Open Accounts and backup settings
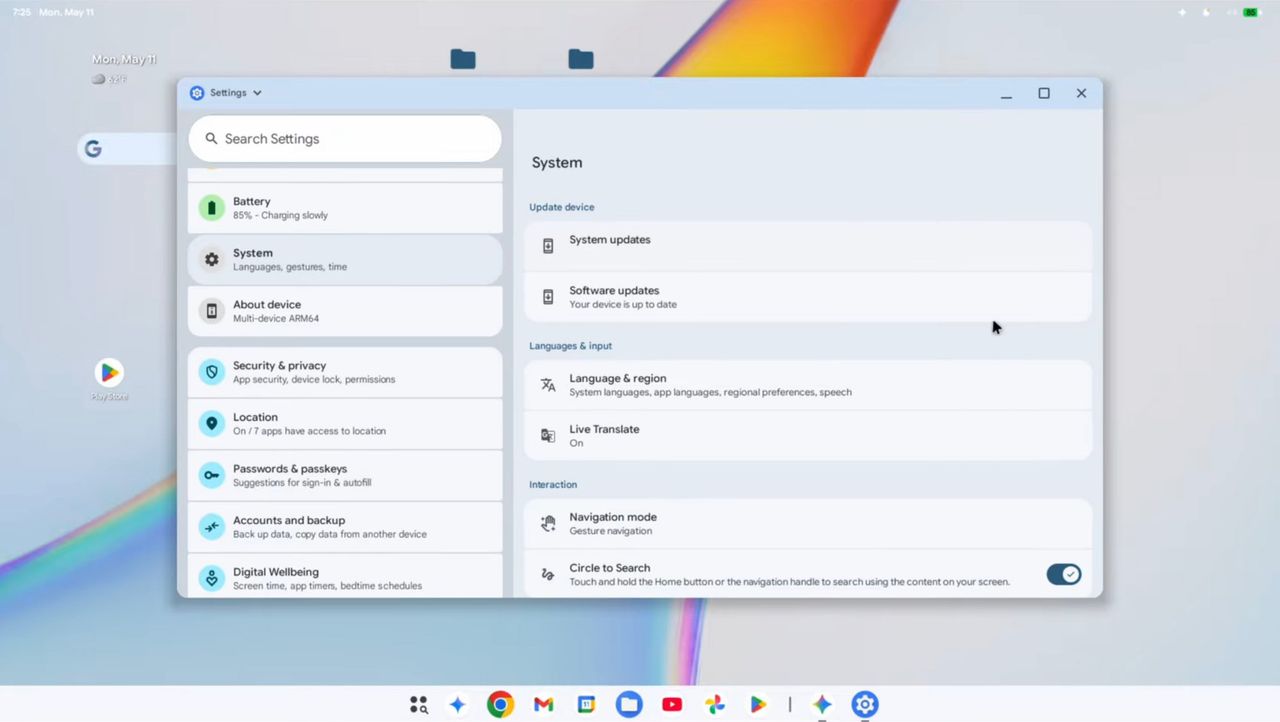Viewport: 1280px width, 722px height. tap(345, 527)
